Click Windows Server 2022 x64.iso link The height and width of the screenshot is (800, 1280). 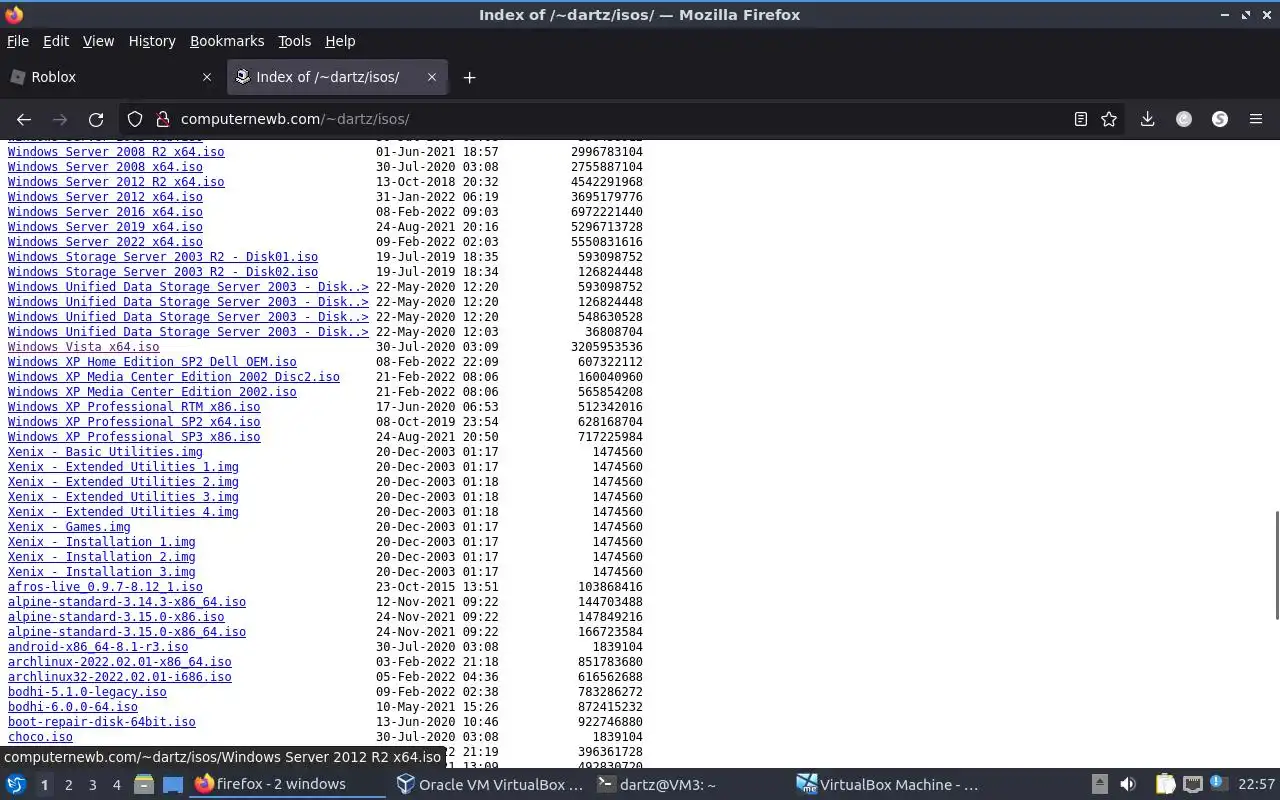(x=105, y=242)
